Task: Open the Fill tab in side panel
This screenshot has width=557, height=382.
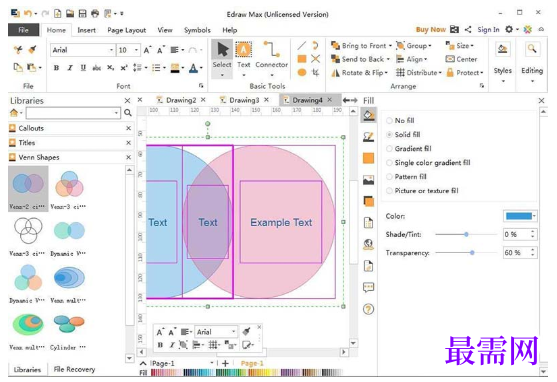Action: 368,115
